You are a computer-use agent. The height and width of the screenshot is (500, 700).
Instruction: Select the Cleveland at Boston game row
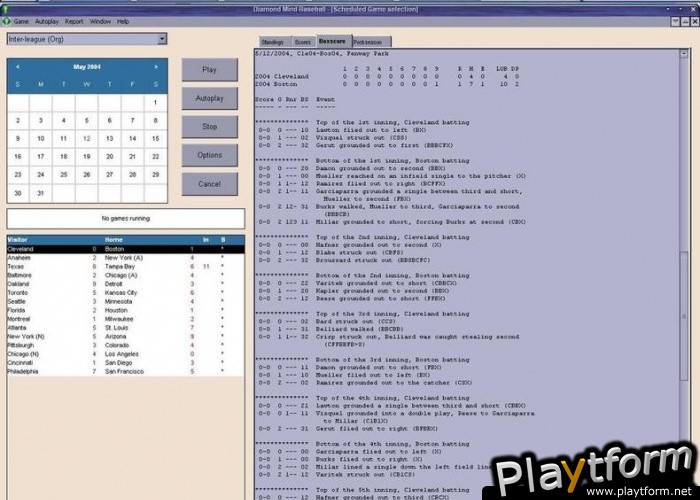[x=125, y=249]
